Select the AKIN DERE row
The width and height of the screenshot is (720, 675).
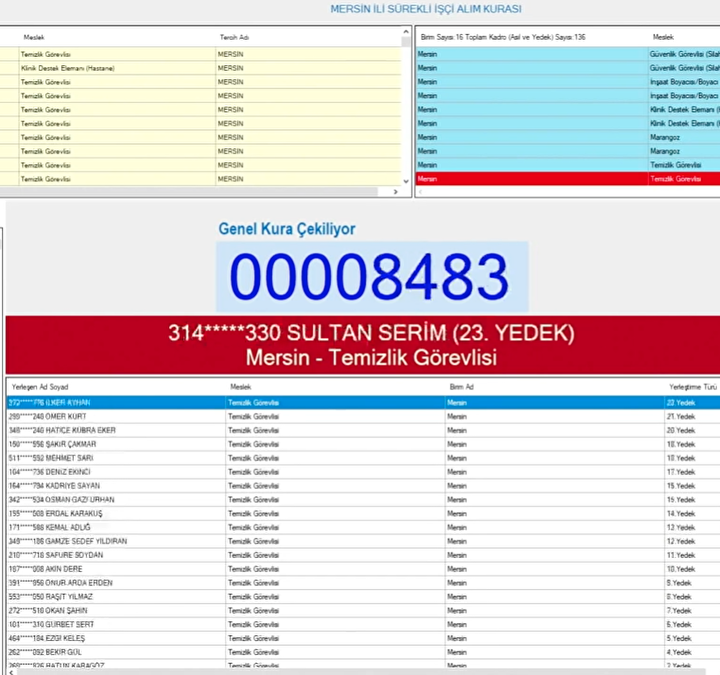click(x=363, y=569)
